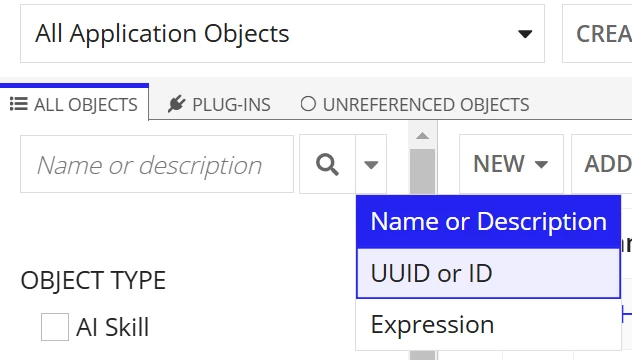Open the UNREFERENCED OBJECTS tab
The image size is (632, 360).
415,104
